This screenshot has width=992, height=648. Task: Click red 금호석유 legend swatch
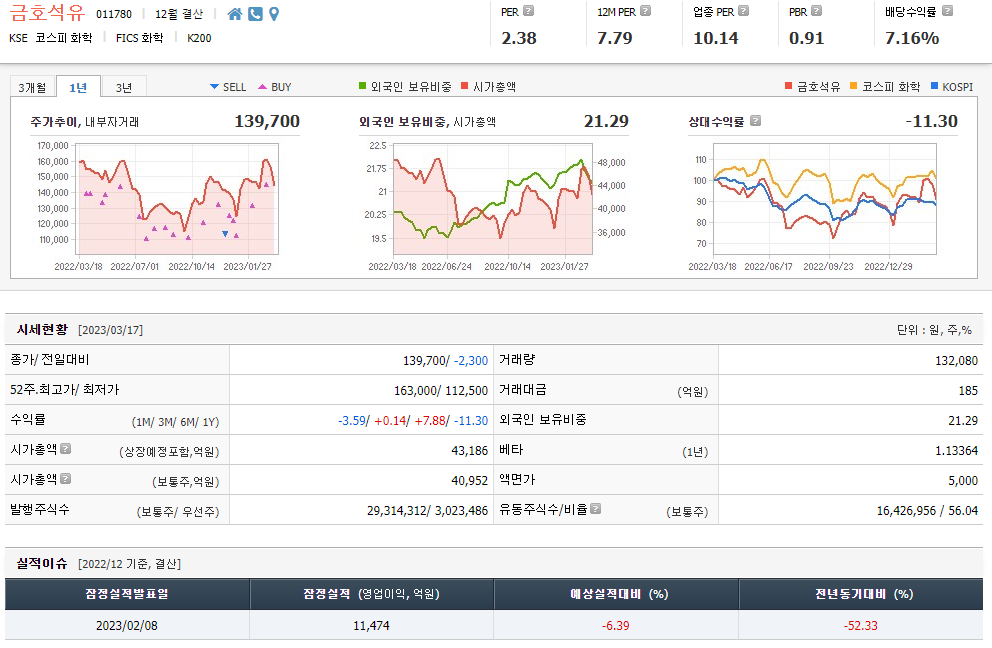[x=788, y=86]
